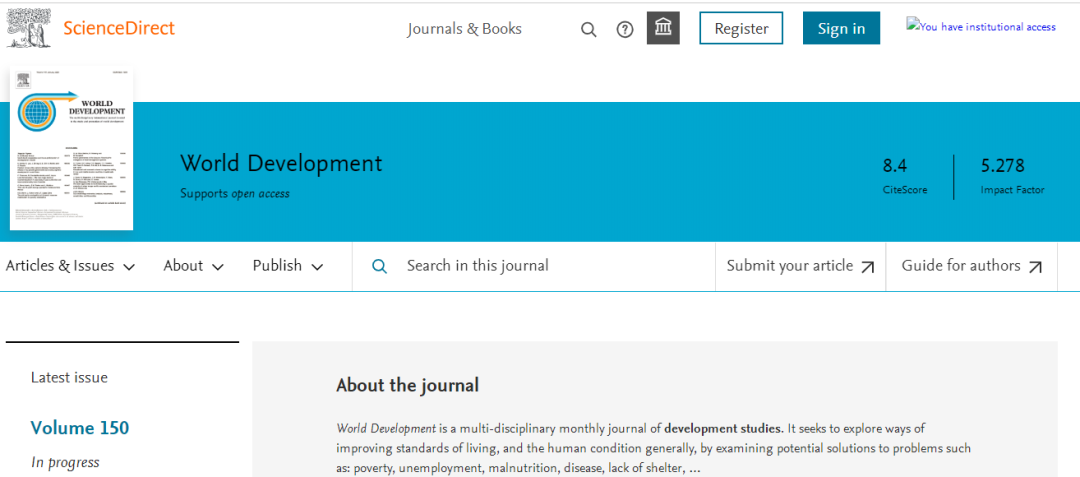Open Journals & Books menu item
The image size is (1080, 477).
coord(464,29)
